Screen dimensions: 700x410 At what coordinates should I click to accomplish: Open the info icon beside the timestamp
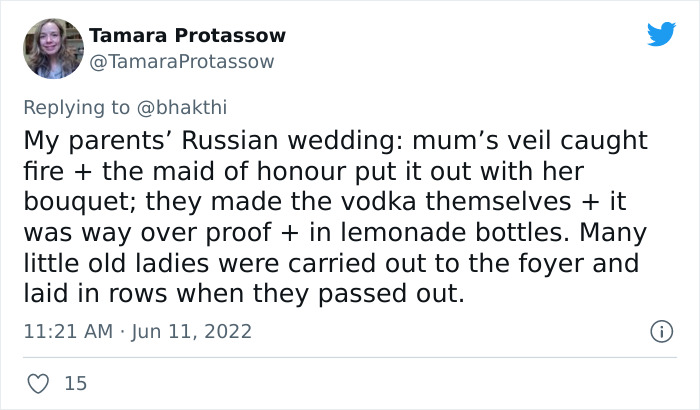660,330
